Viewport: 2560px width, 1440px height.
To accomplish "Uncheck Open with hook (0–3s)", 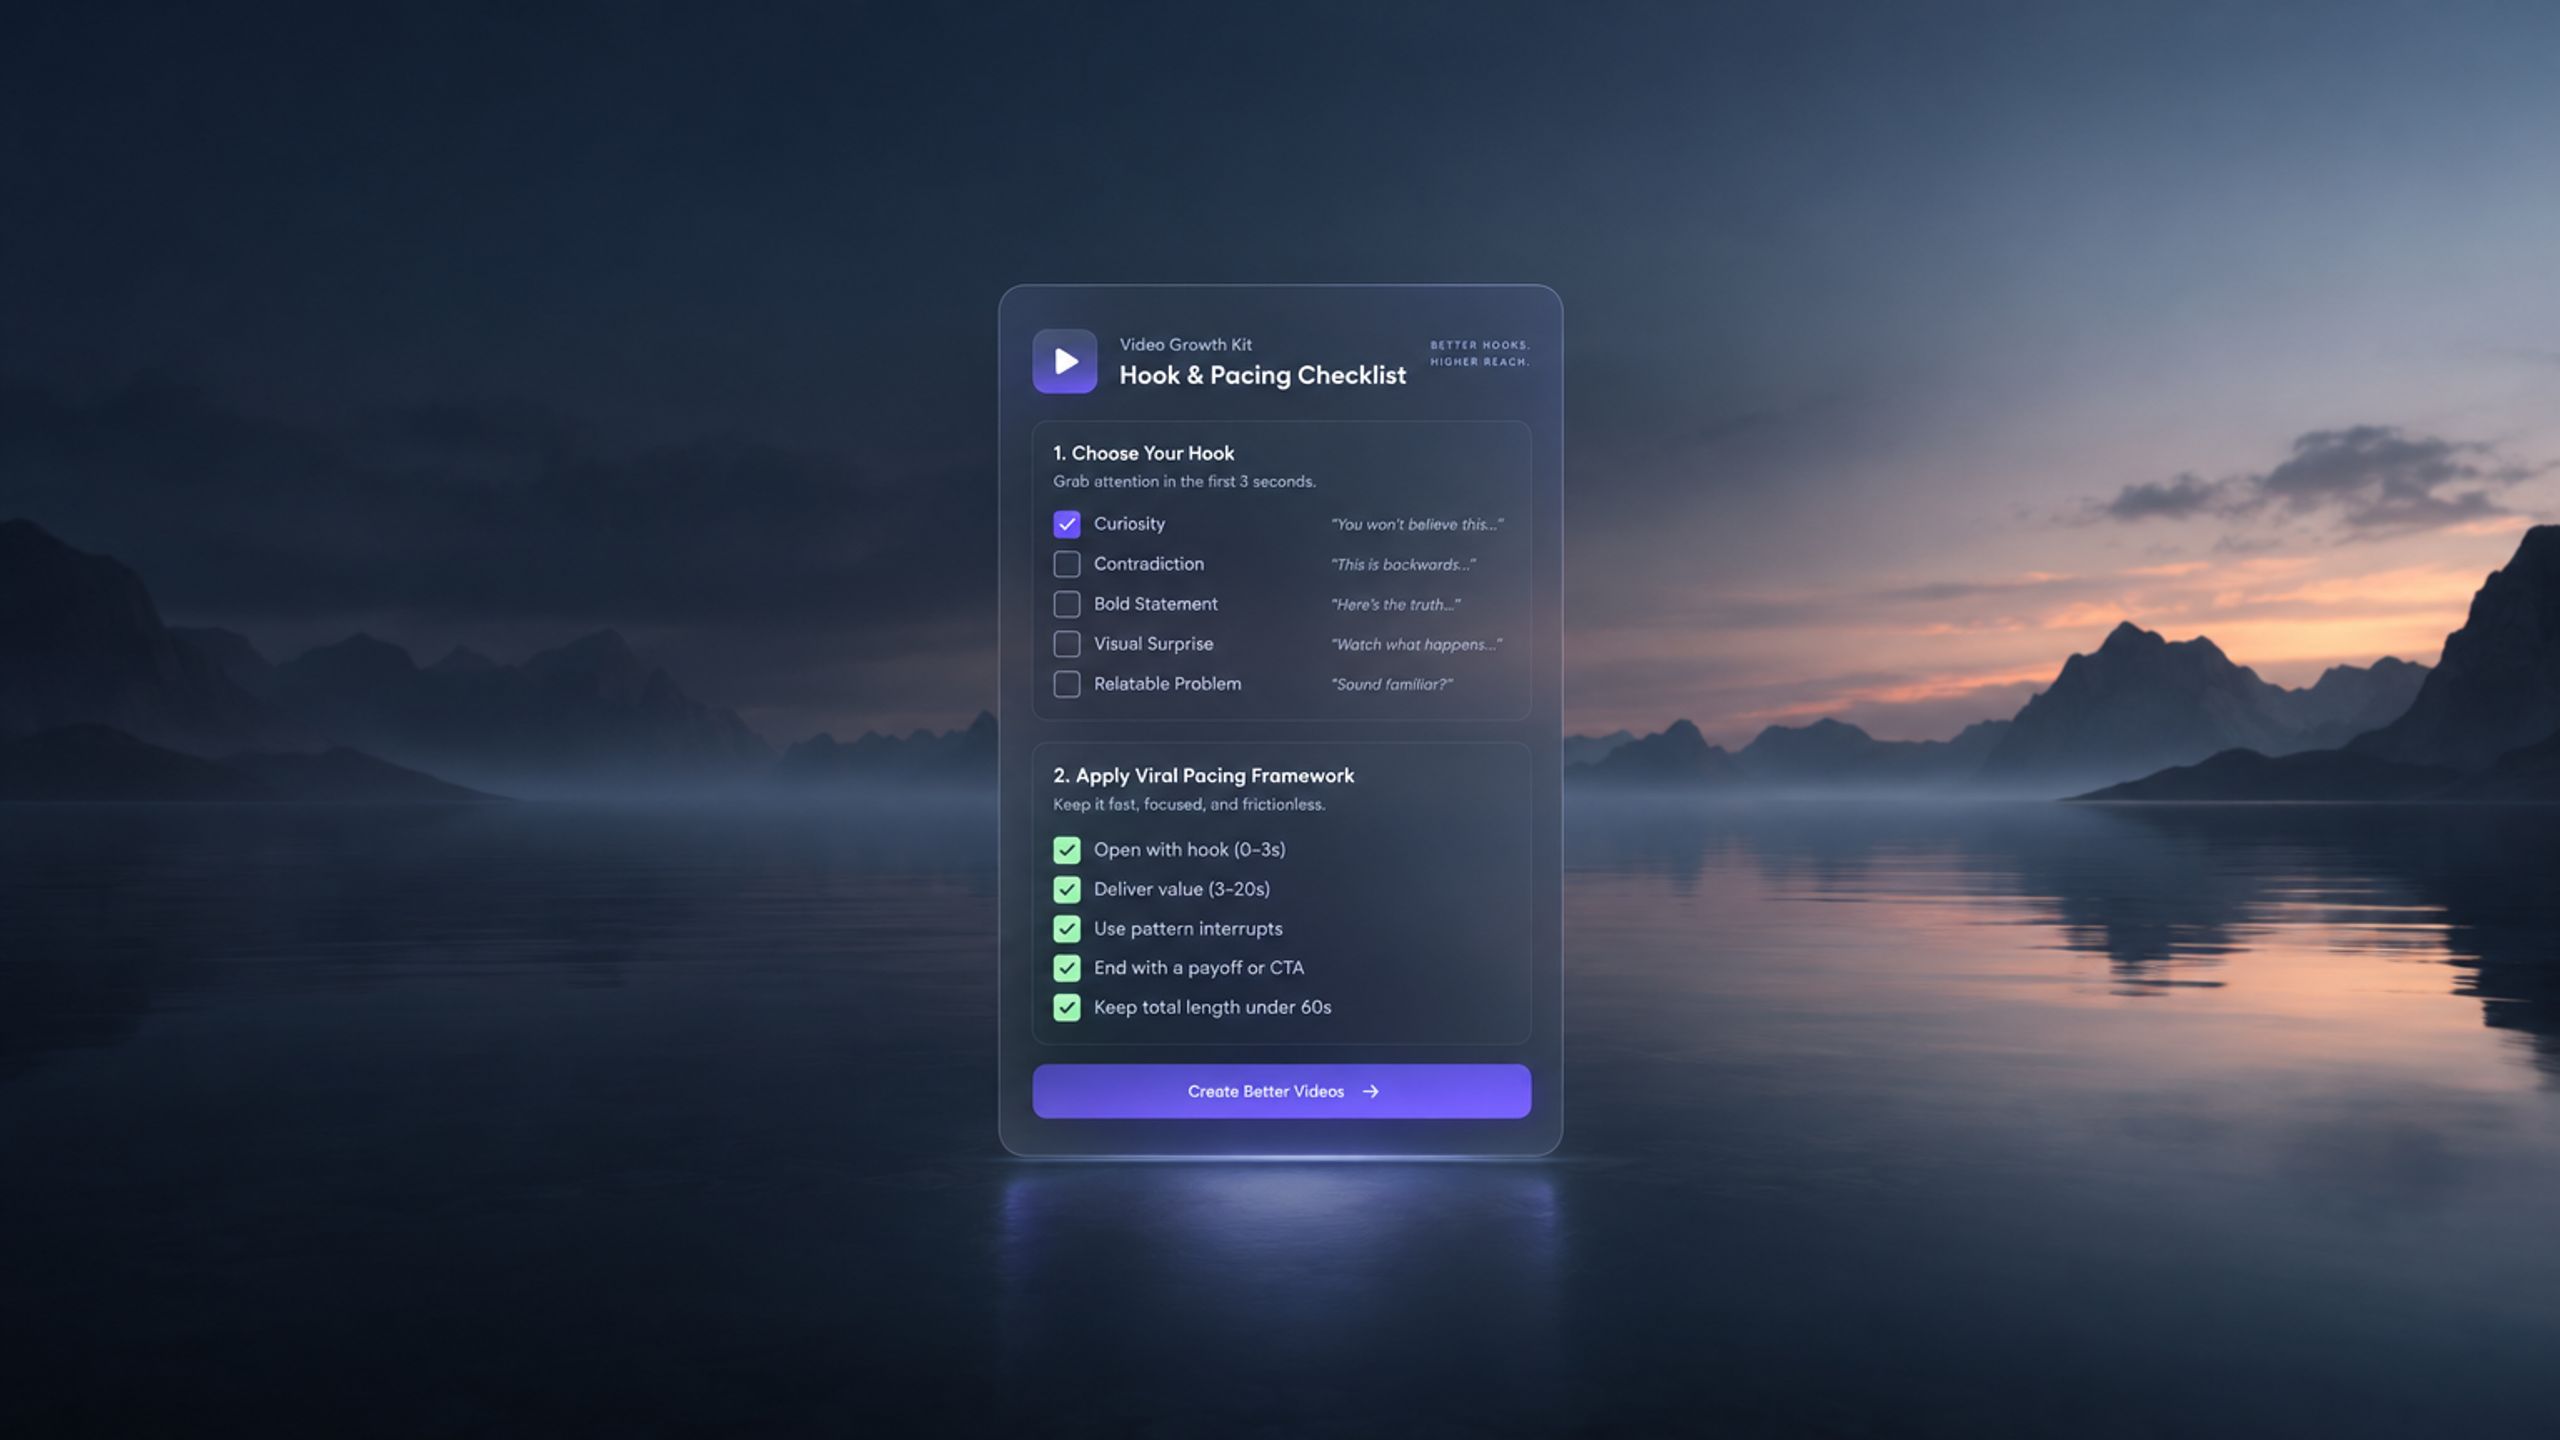I will pyautogui.click(x=1067, y=850).
